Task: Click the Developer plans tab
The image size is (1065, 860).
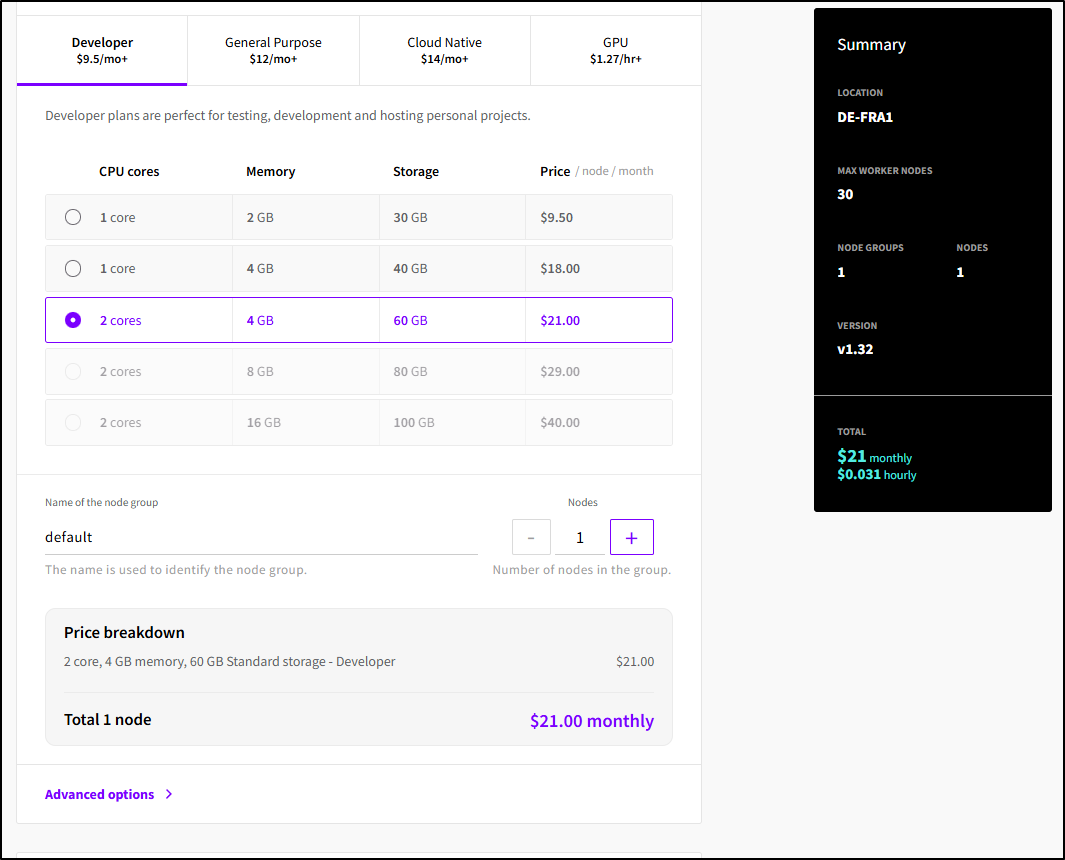Action: click(x=102, y=50)
